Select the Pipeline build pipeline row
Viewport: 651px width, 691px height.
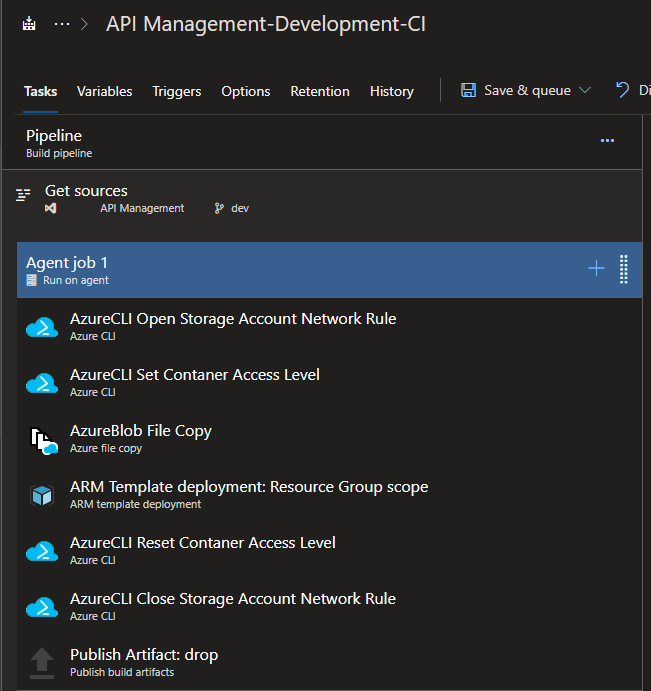tap(322, 142)
